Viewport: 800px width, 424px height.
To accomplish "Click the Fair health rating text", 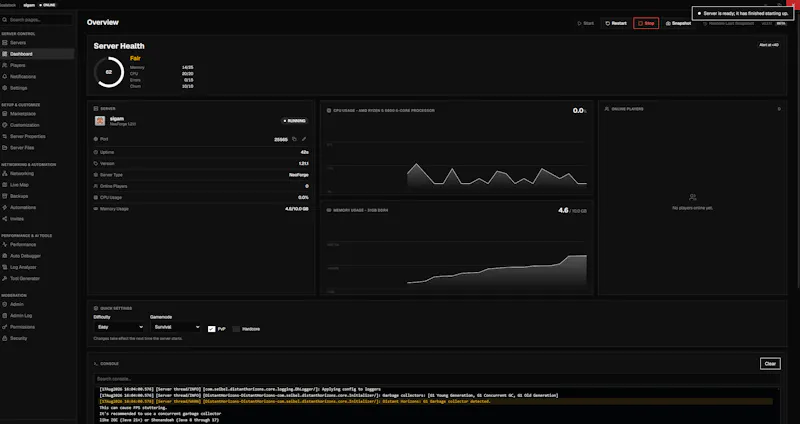I will tap(135, 59).
